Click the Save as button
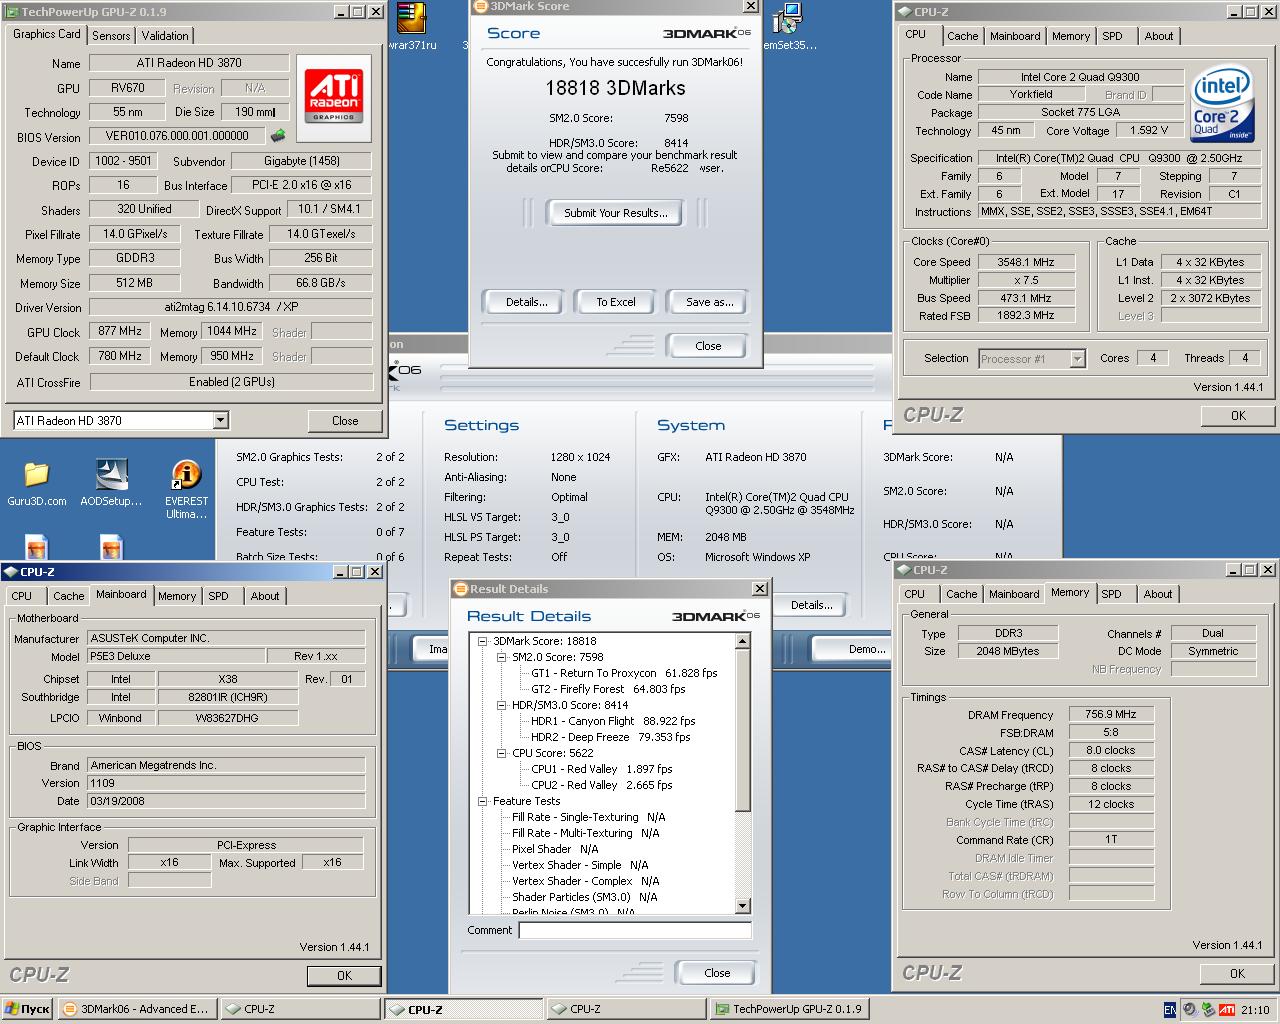 [709, 302]
